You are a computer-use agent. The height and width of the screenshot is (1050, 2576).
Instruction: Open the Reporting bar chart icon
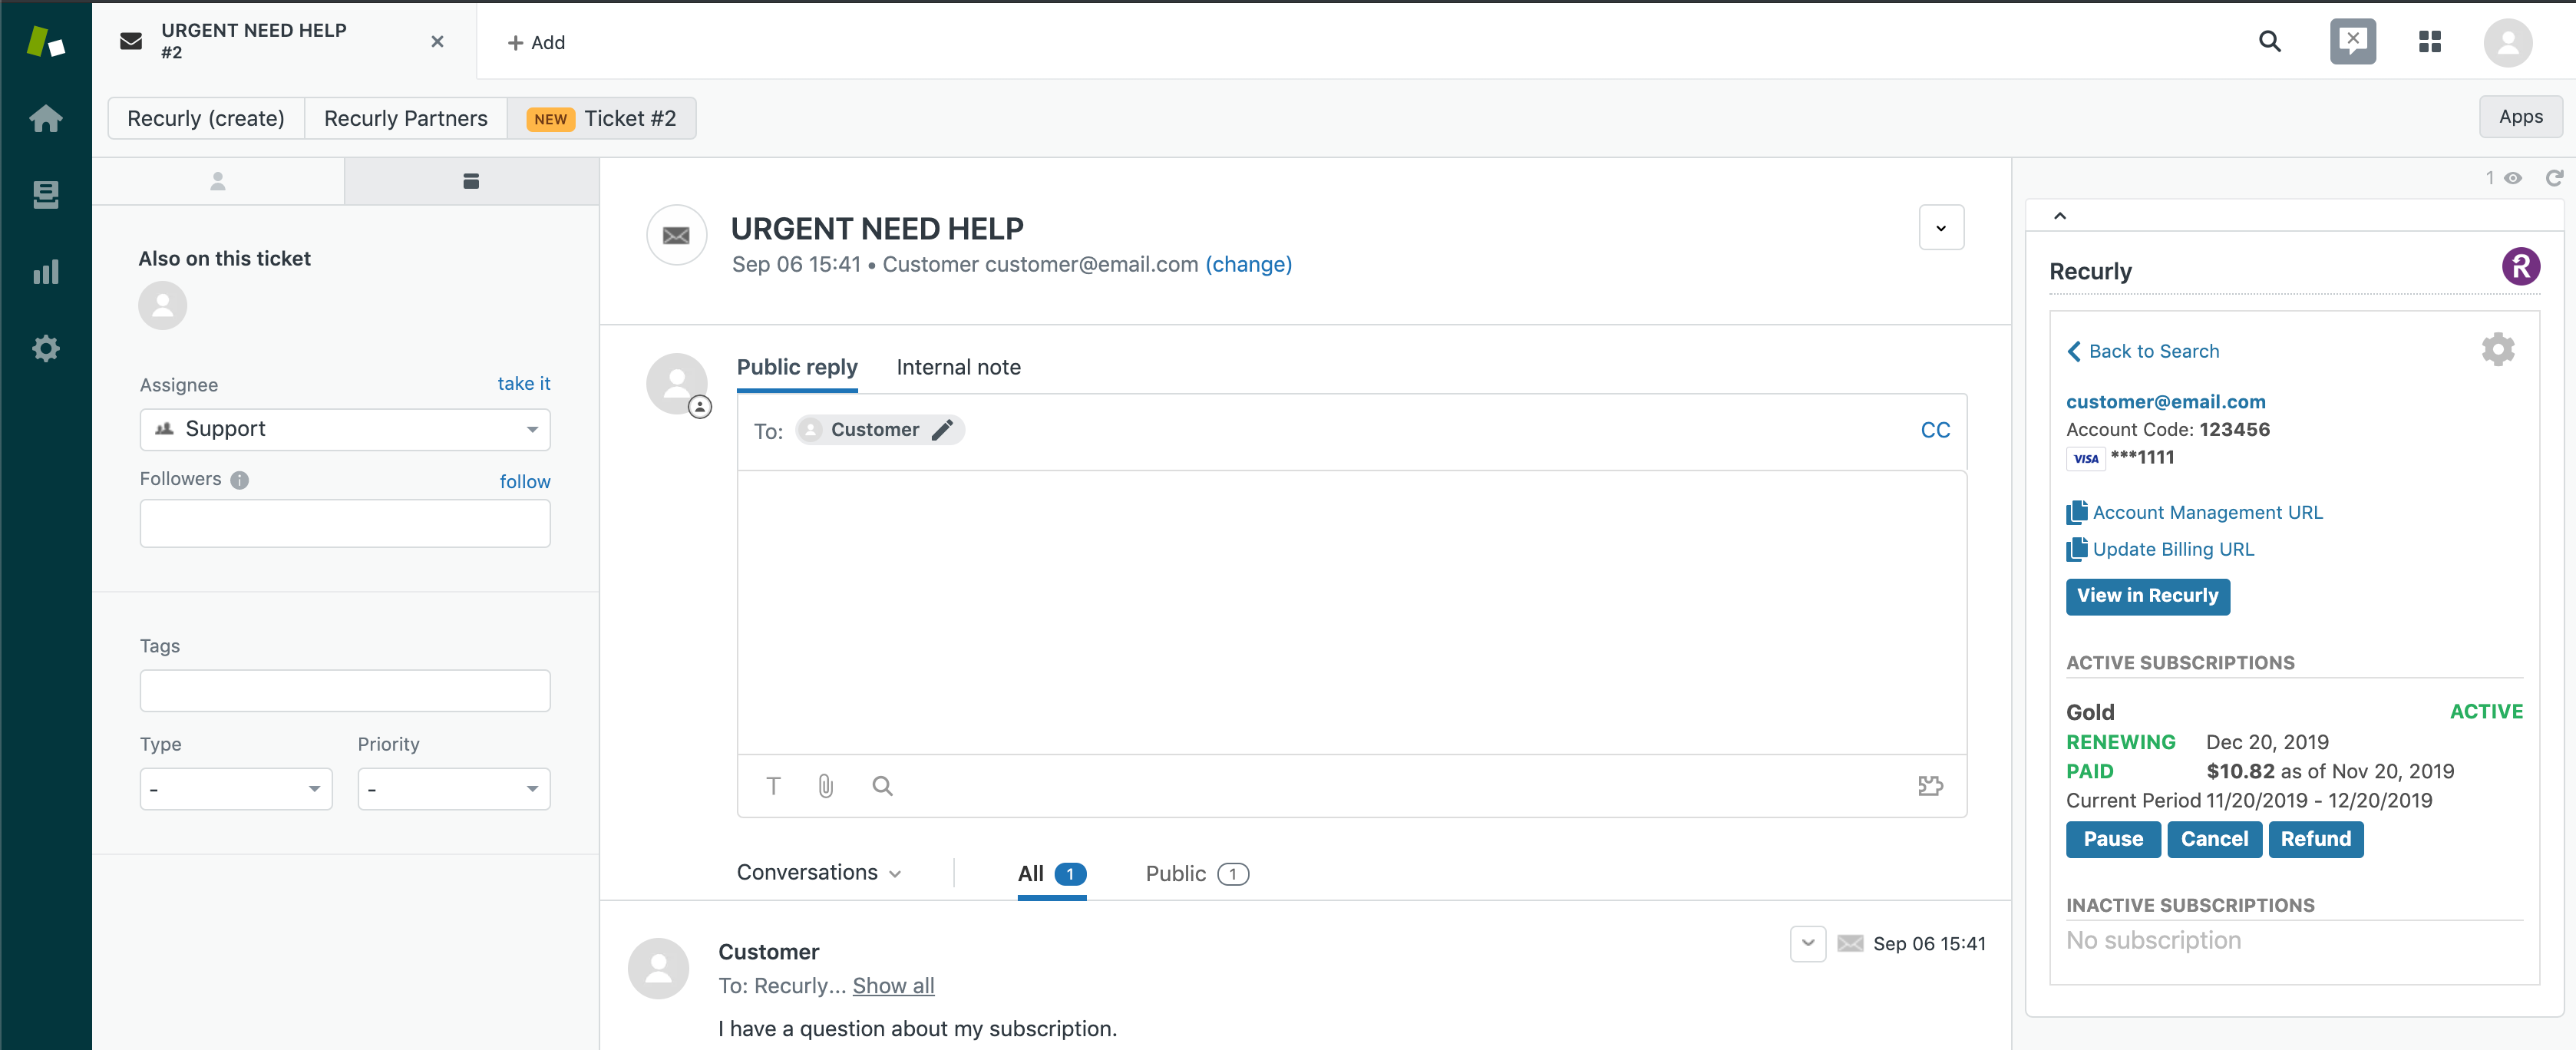46,272
